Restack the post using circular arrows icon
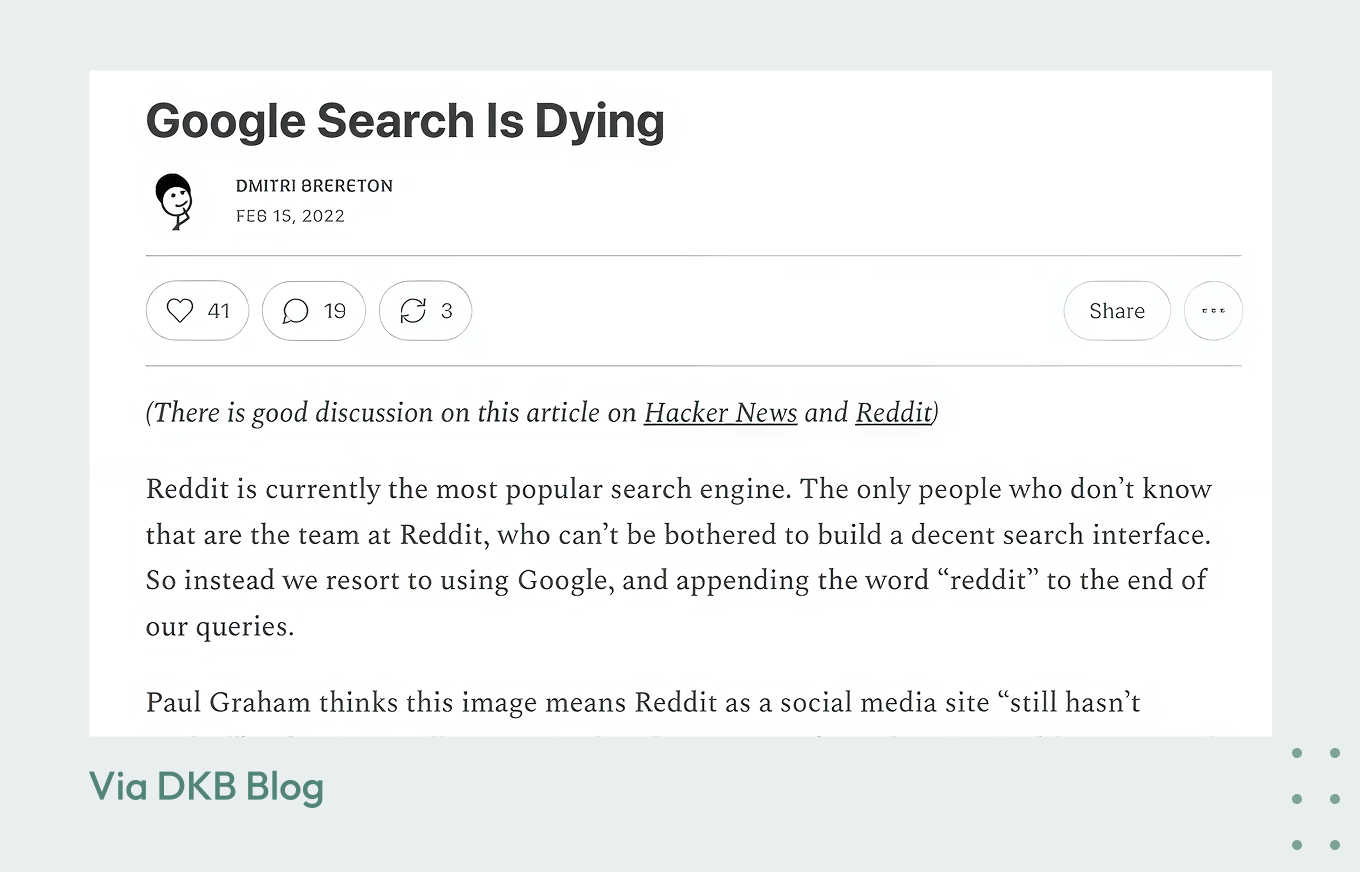 tap(412, 311)
